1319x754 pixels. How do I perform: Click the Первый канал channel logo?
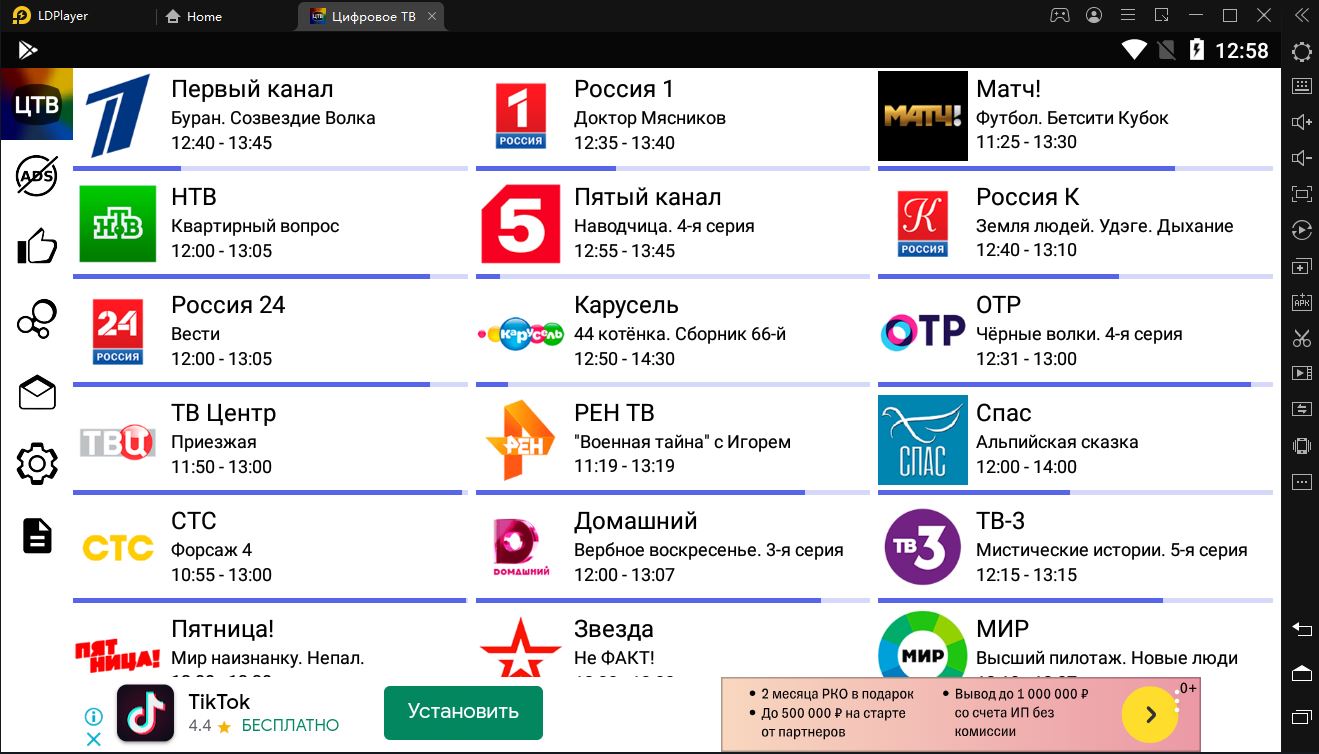(118, 116)
